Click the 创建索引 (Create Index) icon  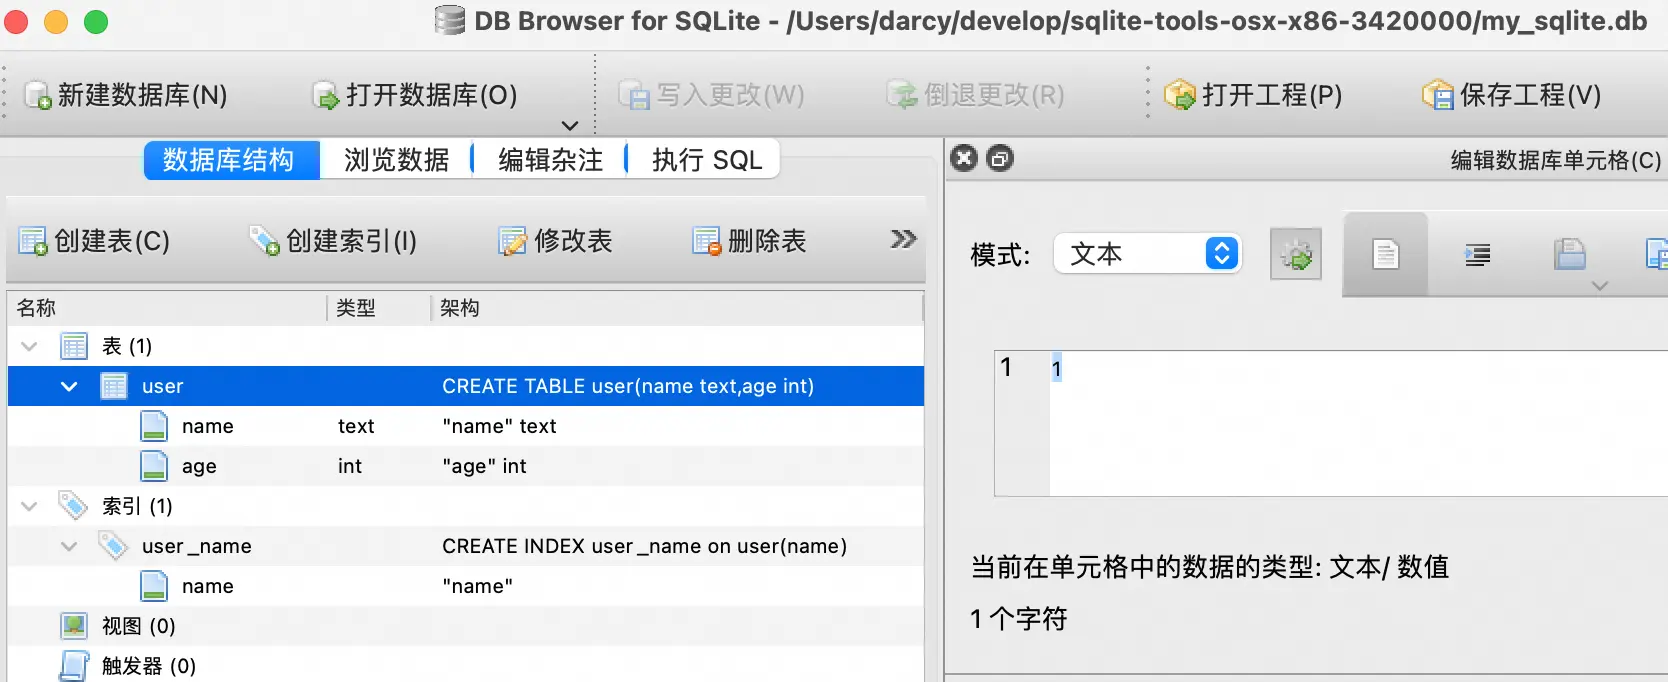pos(265,241)
